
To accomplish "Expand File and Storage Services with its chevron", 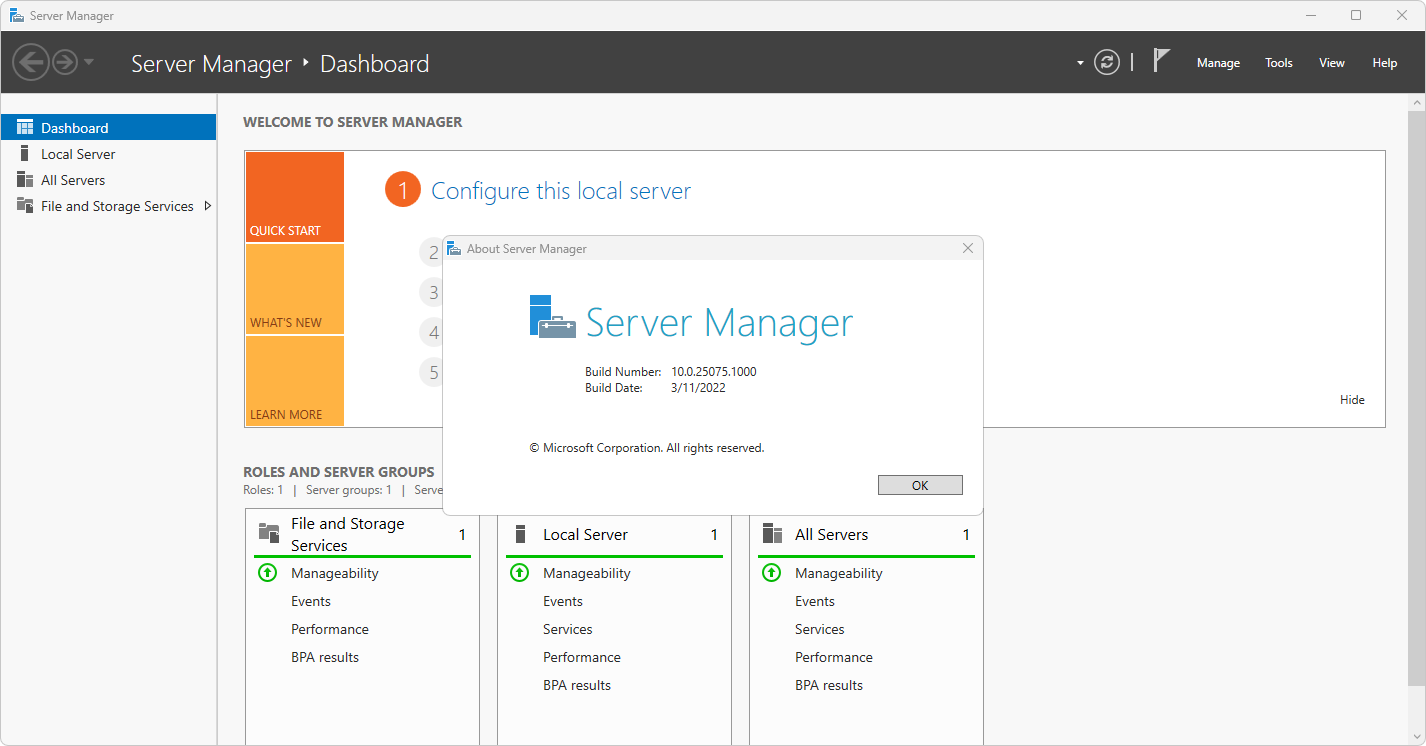I will (209, 205).
